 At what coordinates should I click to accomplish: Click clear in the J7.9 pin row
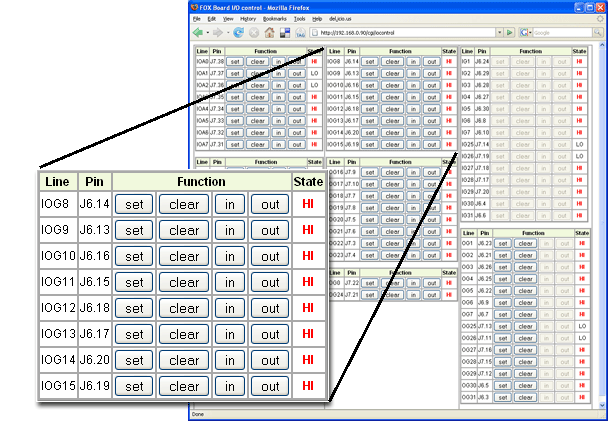392,173
